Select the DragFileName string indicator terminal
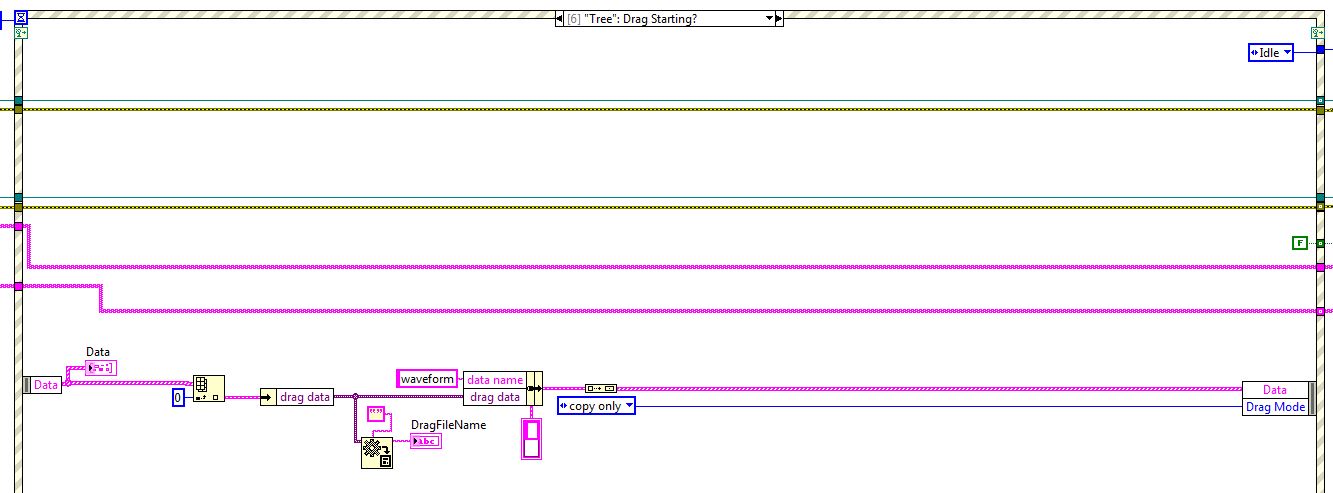Screen dimensions: 1333x493 [x=426, y=441]
